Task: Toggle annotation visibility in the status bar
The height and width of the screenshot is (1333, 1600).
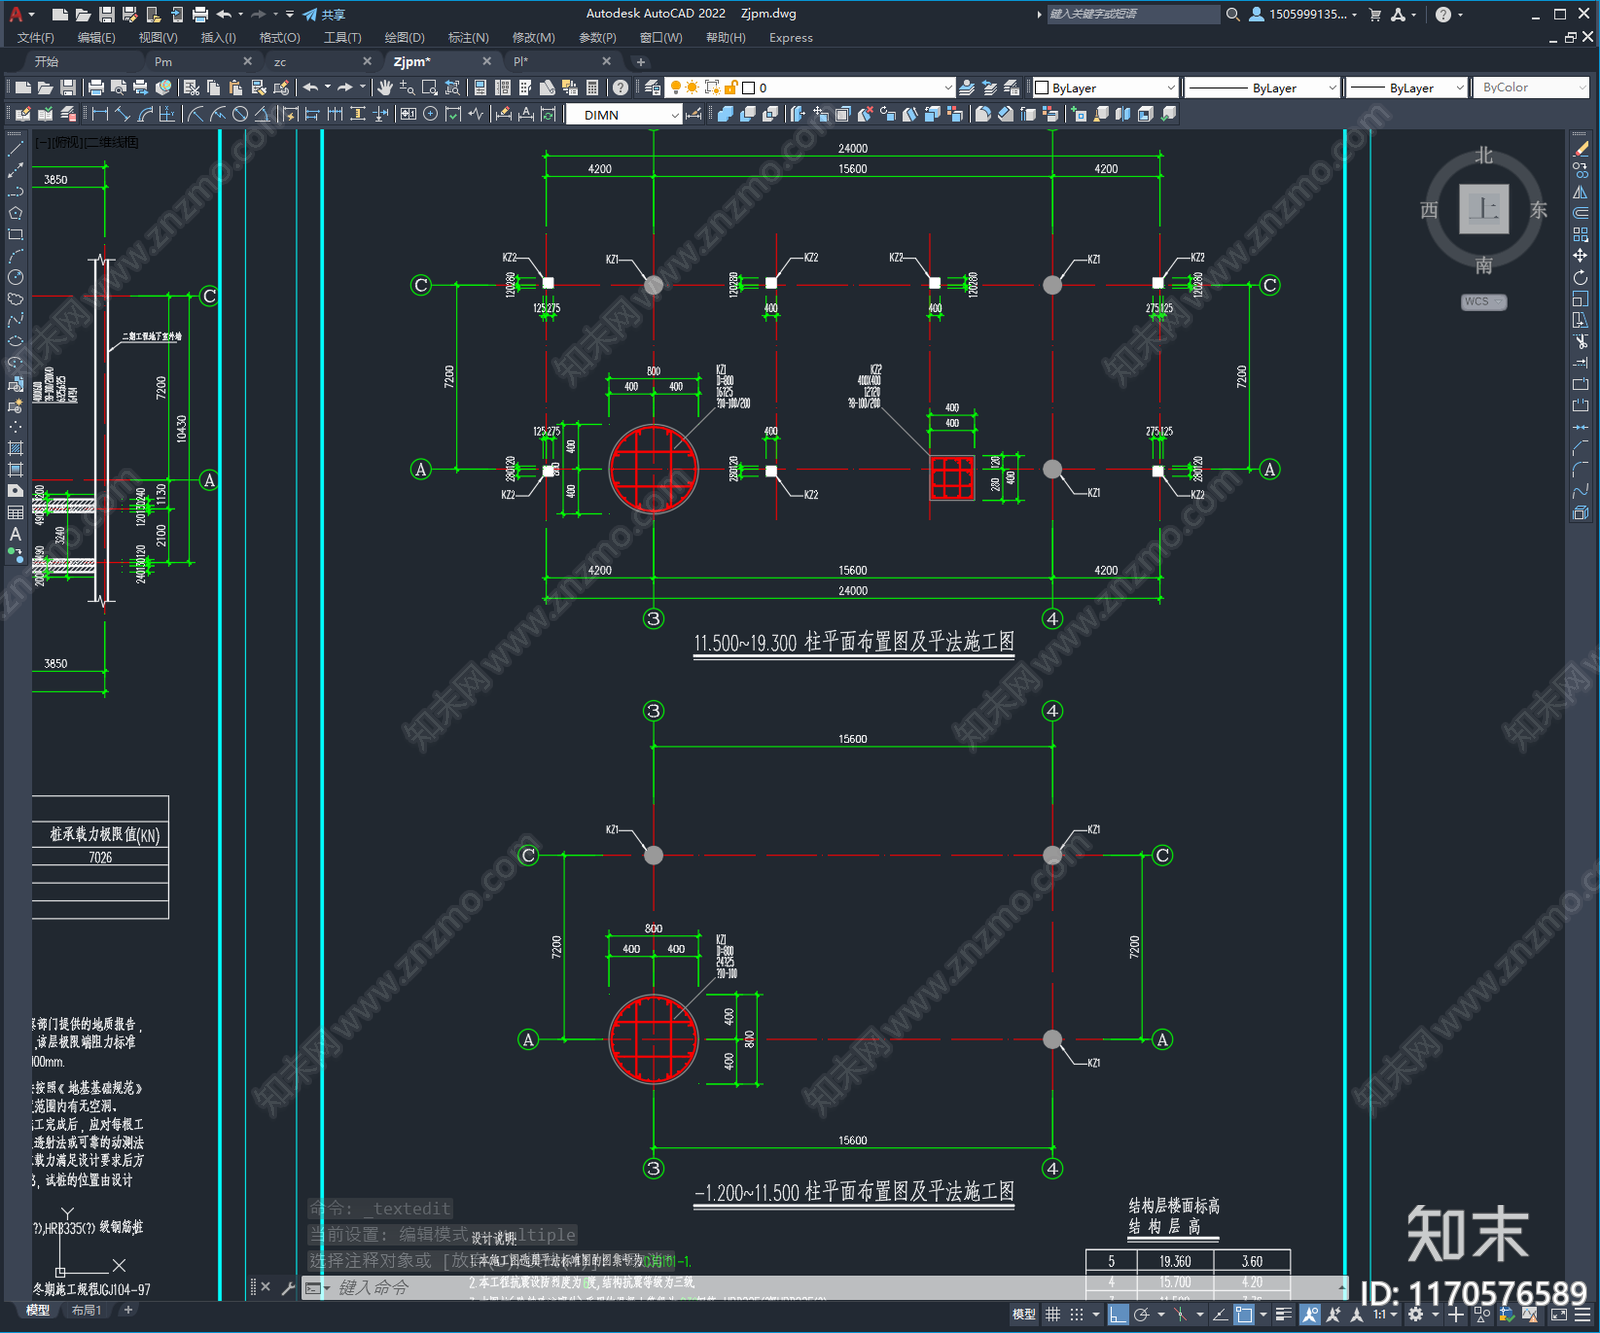Action: (1310, 1314)
